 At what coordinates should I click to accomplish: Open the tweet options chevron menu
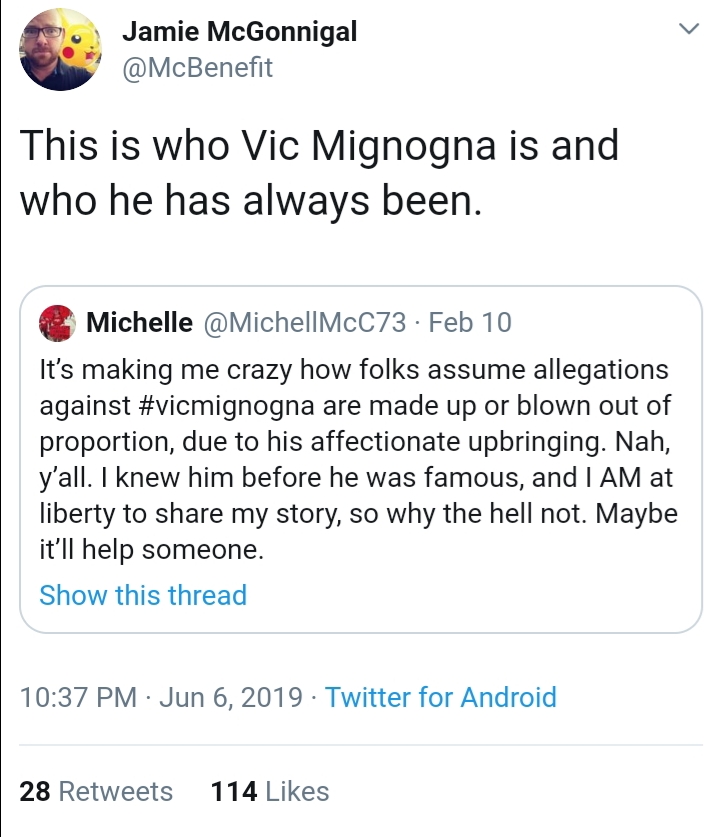689,28
